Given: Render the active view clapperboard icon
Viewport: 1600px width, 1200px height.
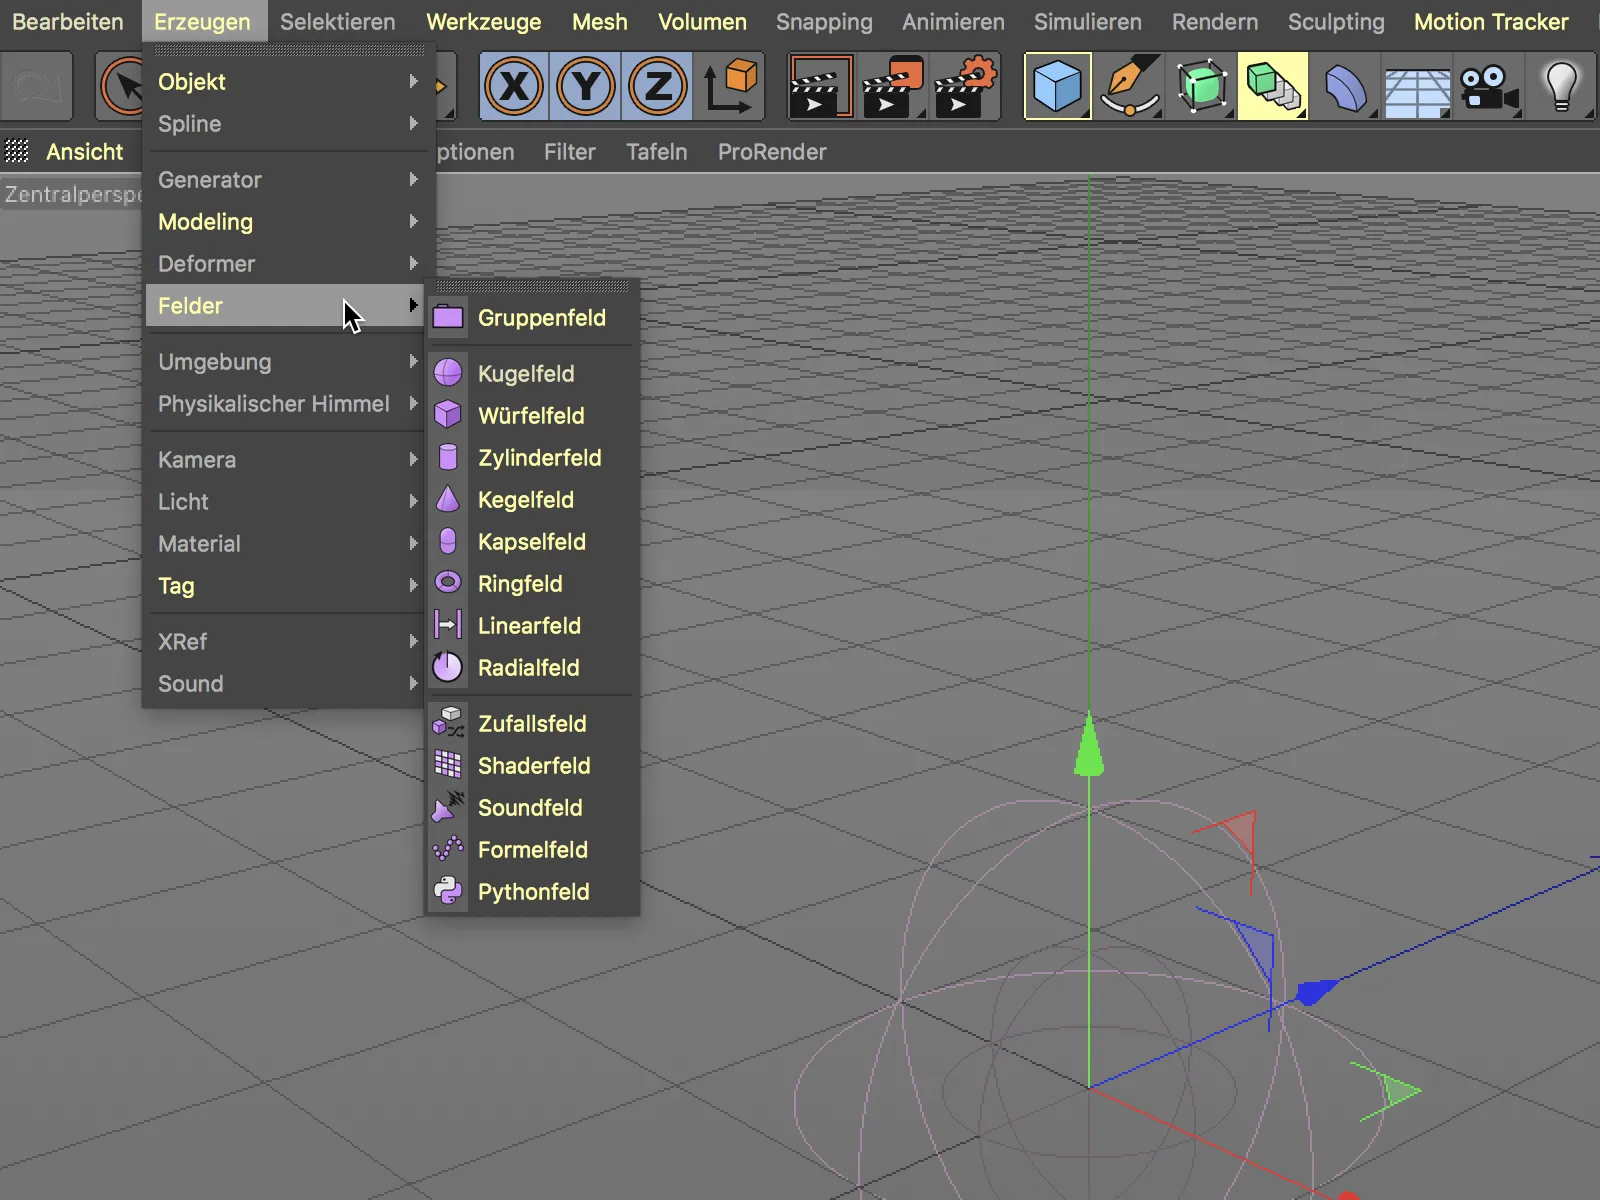Looking at the screenshot, I should pos(821,87).
